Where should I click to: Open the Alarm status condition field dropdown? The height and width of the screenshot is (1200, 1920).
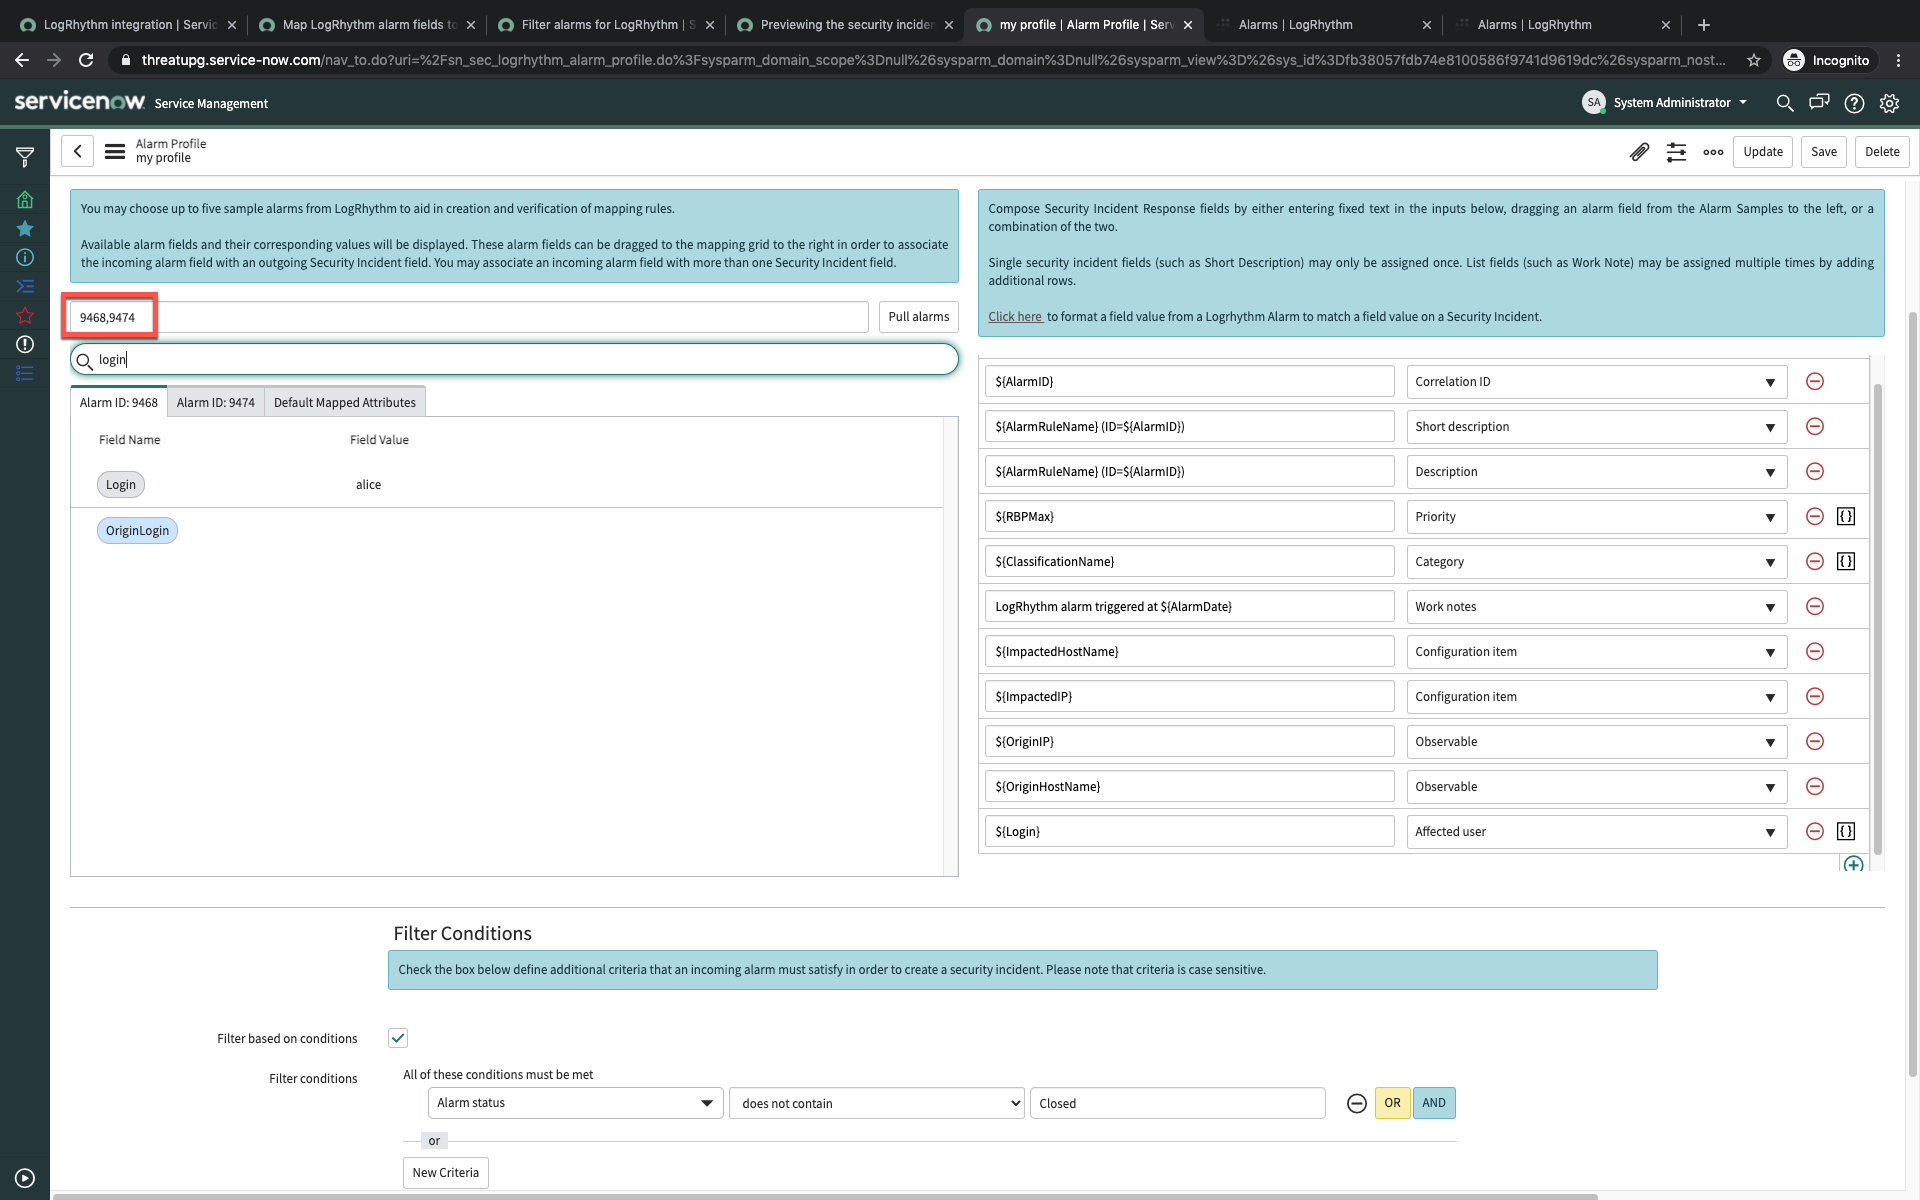point(575,1103)
